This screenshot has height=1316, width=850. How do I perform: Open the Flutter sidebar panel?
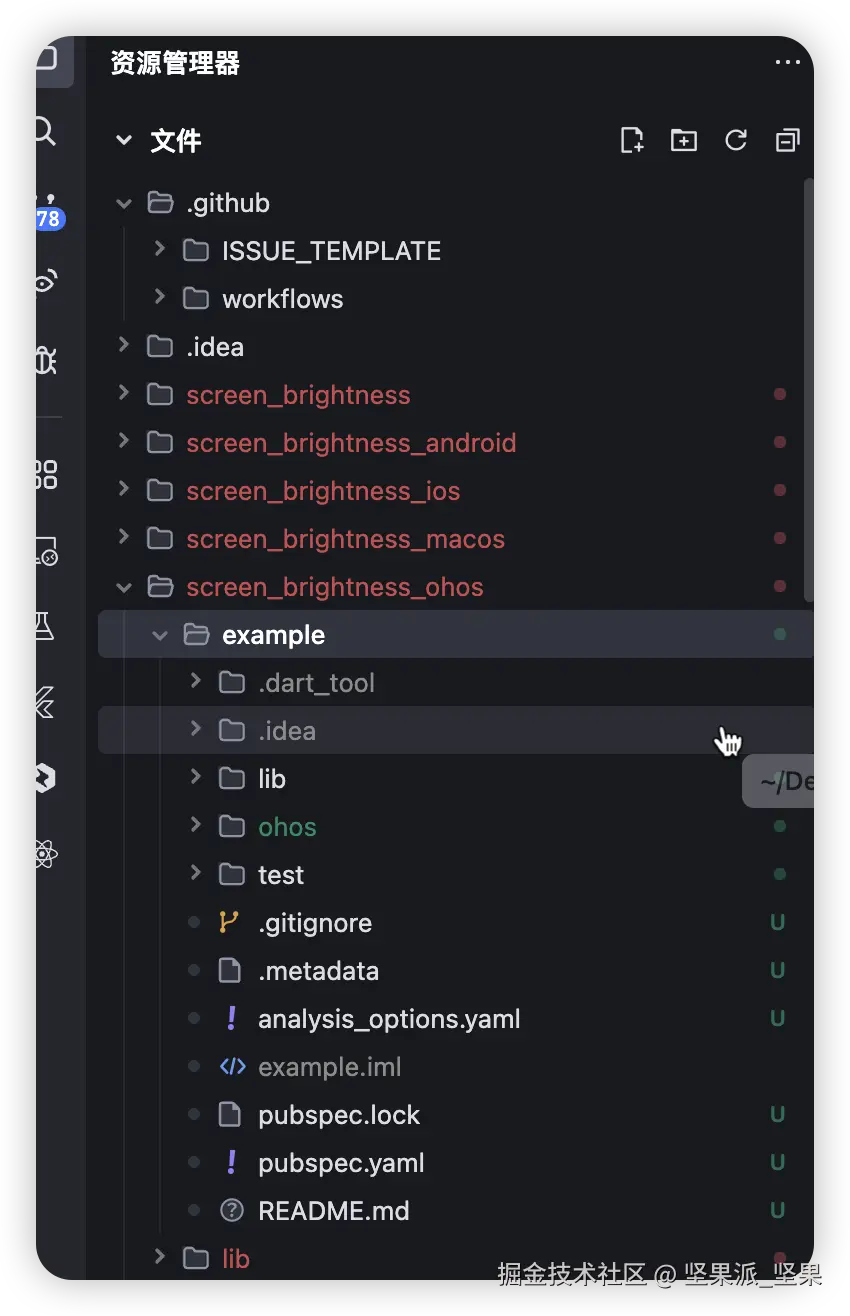tap(45, 703)
